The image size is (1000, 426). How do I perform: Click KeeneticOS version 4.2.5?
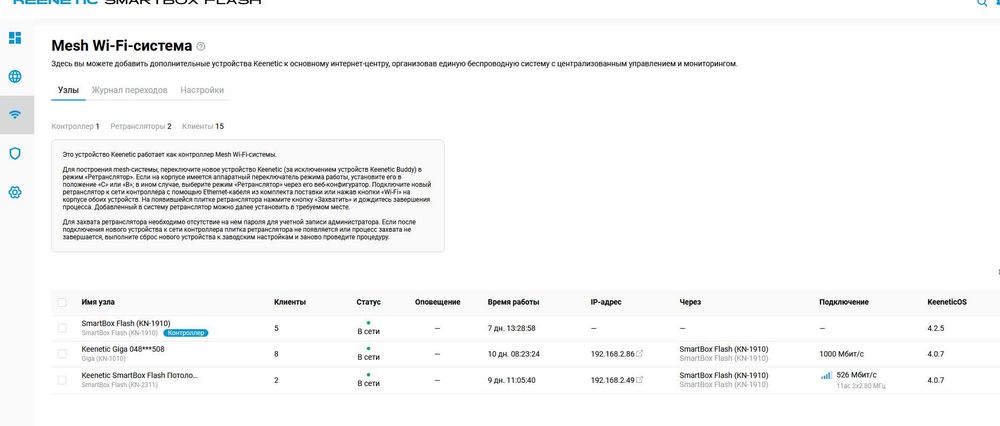[x=936, y=328]
